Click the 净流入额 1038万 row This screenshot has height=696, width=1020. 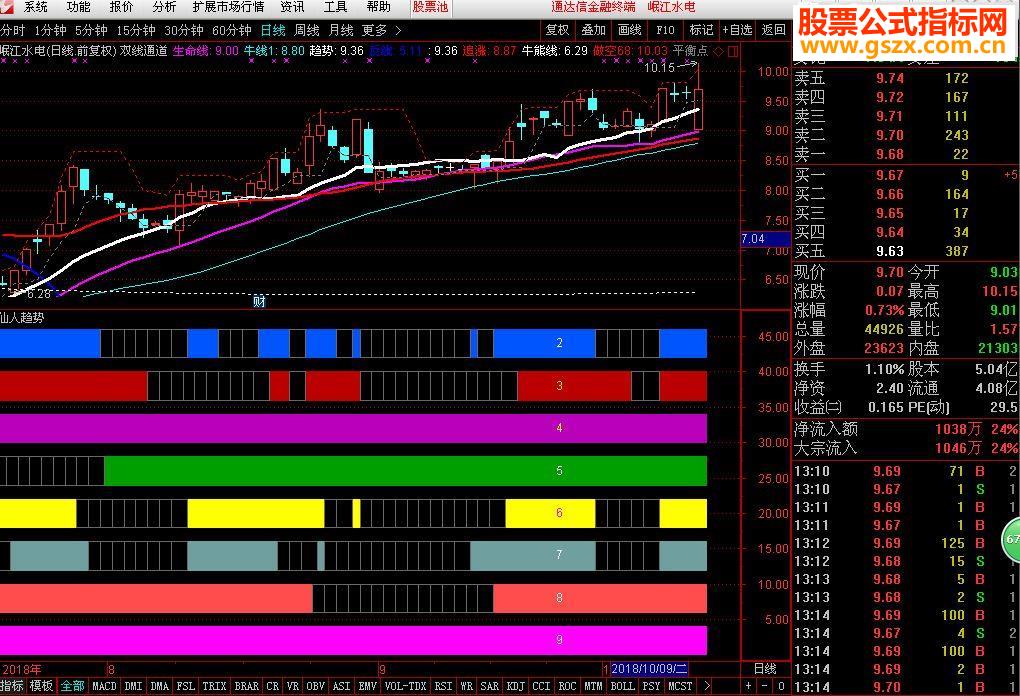coord(905,429)
